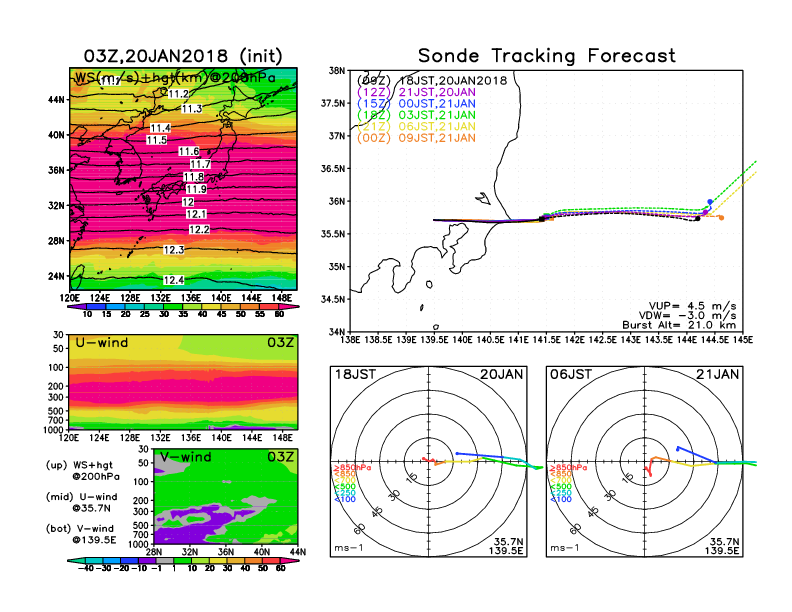Click the "145E" longitude tick on the tracking map

(x=742, y=339)
